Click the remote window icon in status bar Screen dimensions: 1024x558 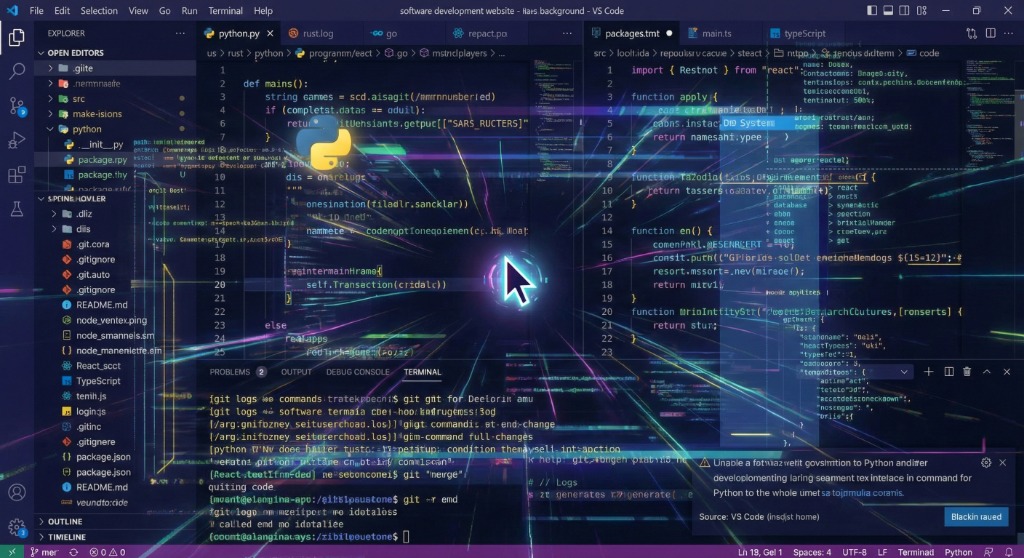coord(11,552)
